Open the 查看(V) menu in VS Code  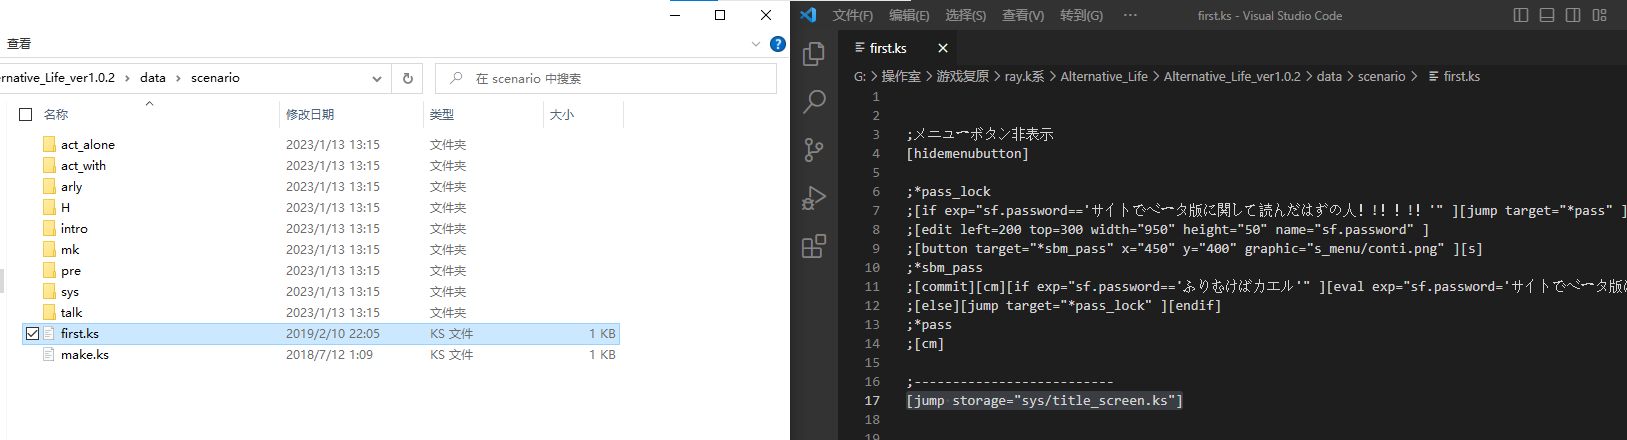pos(1023,15)
